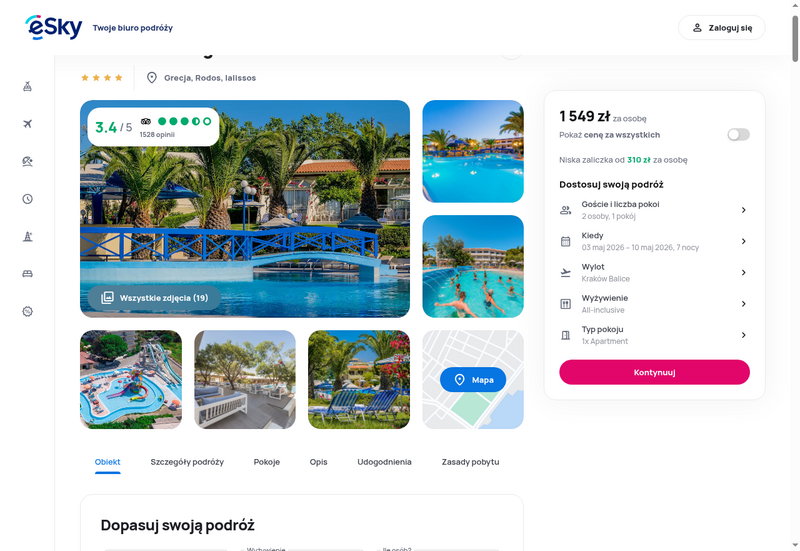Click the beach umbrella holidays sidebar icon
The image size is (800, 551).
pyautogui.click(x=28, y=161)
